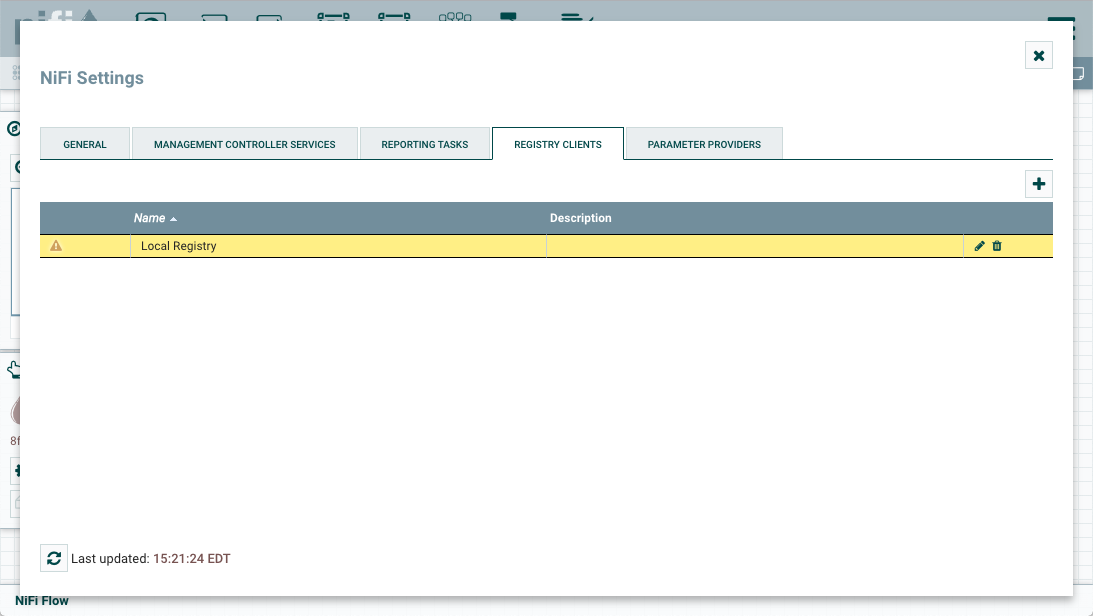Click the warning icon on Local Registry
Viewport: 1093px width, 616px height.
56,246
